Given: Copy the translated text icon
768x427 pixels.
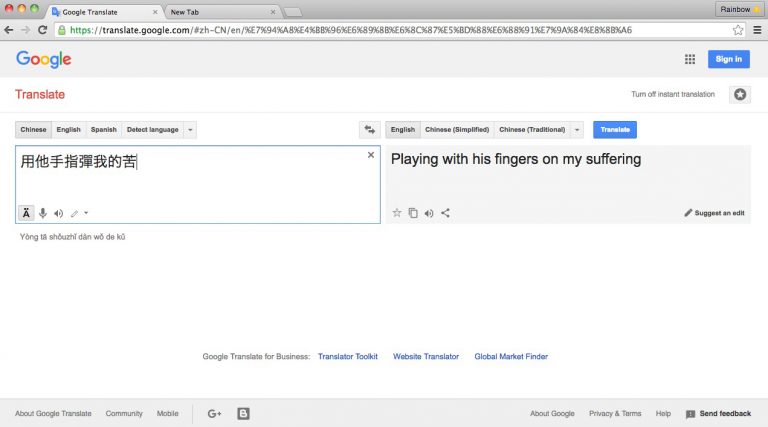Looking at the screenshot, I should [413, 213].
